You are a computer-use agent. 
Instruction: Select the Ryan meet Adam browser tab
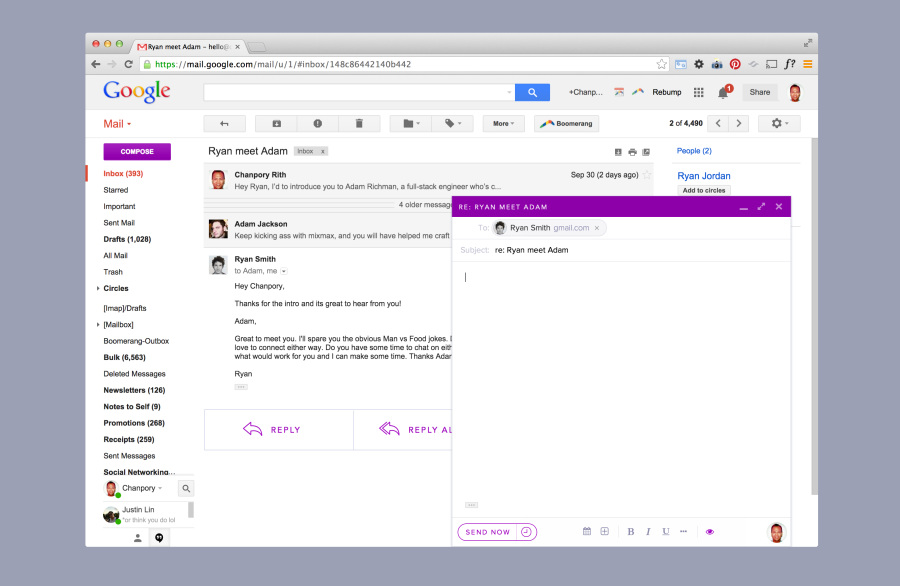tap(189, 46)
